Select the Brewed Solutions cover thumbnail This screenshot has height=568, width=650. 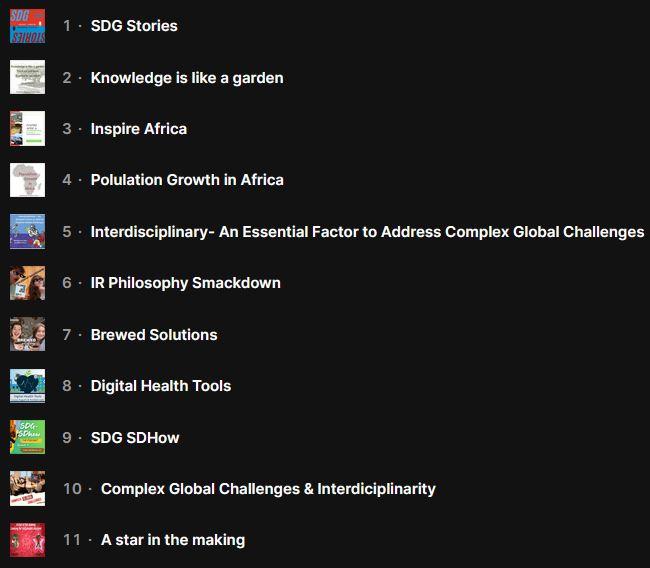click(x=27, y=334)
